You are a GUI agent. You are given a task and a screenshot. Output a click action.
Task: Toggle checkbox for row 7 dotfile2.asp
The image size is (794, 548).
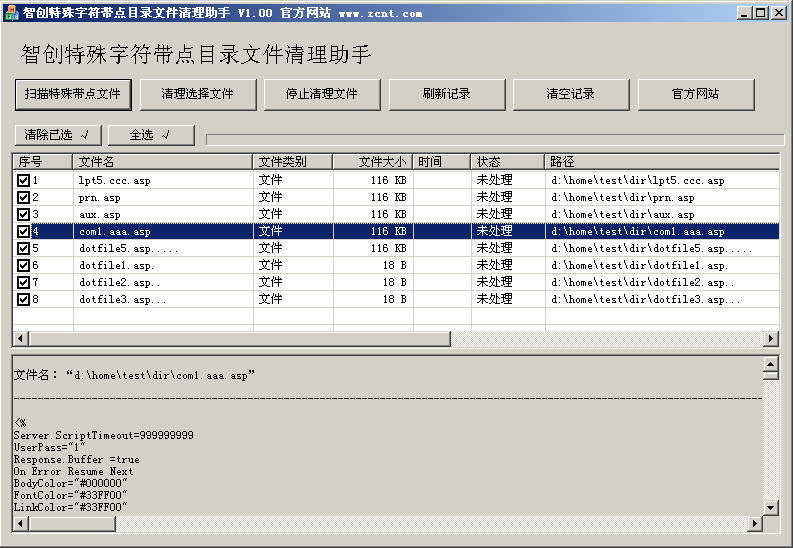(23, 282)
